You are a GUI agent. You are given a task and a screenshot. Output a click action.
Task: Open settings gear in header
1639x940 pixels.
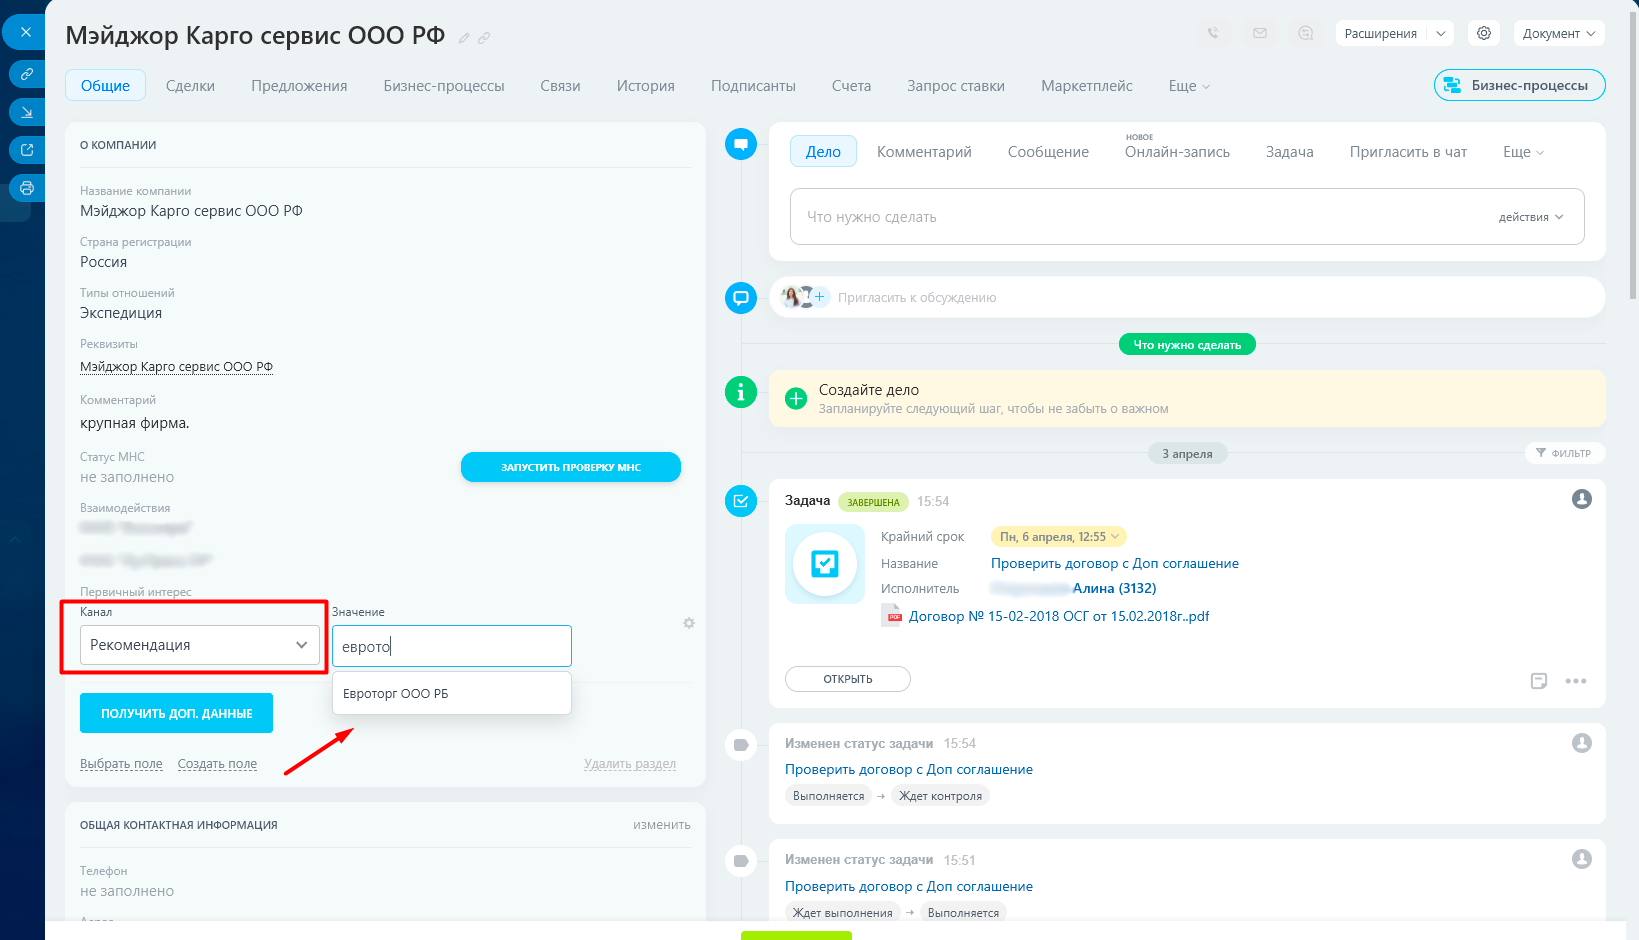(x=1484, y=33)
